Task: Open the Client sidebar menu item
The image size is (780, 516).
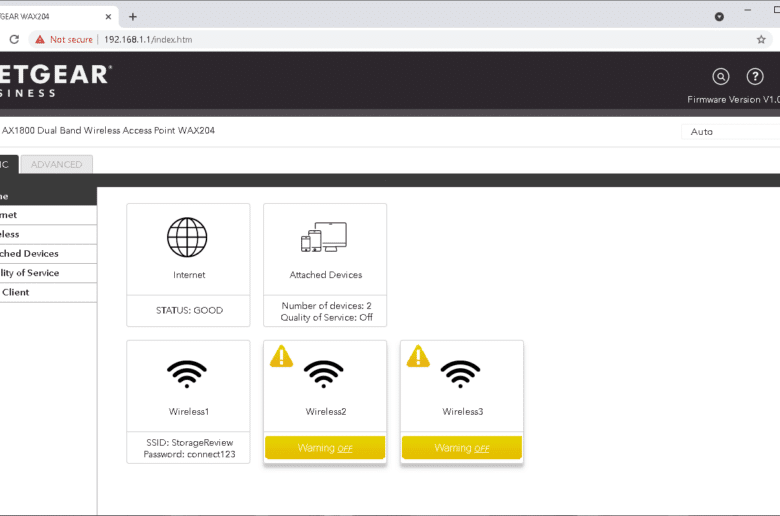Action: 48,293
